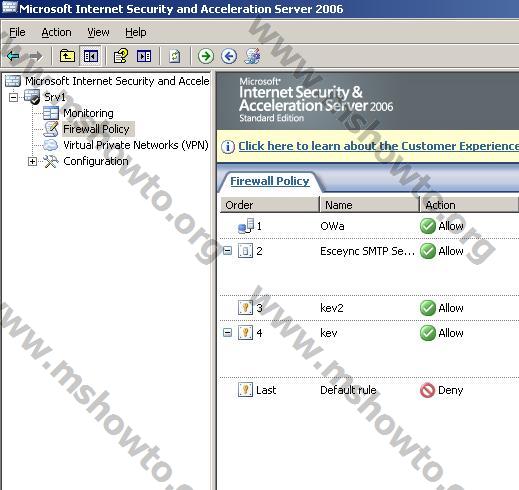Toggle the Show/Hide Console Tree icon
Image resolution: width=519 pixels, height=490 pixels.
pos(91,56)
